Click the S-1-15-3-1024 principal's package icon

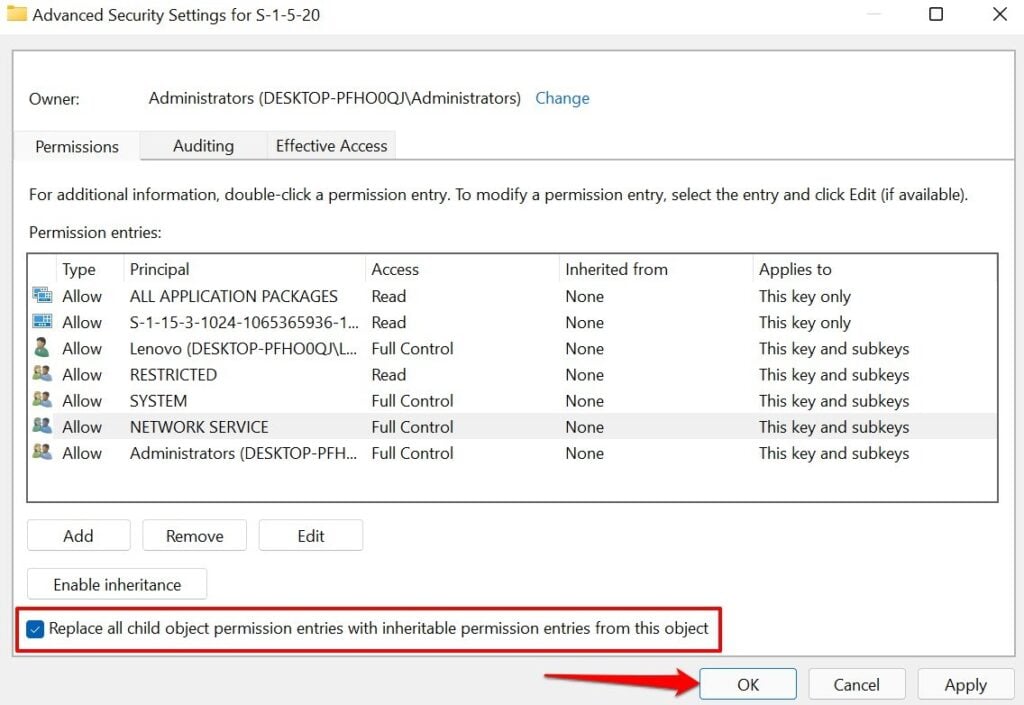(x=42, y=322)
